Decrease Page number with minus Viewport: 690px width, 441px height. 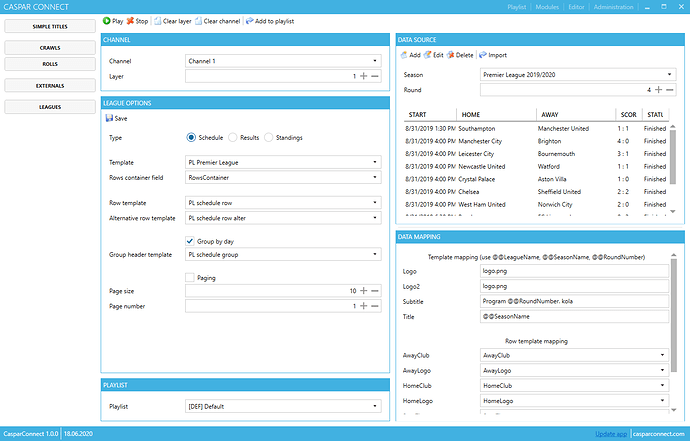click(x=375, y=306)
